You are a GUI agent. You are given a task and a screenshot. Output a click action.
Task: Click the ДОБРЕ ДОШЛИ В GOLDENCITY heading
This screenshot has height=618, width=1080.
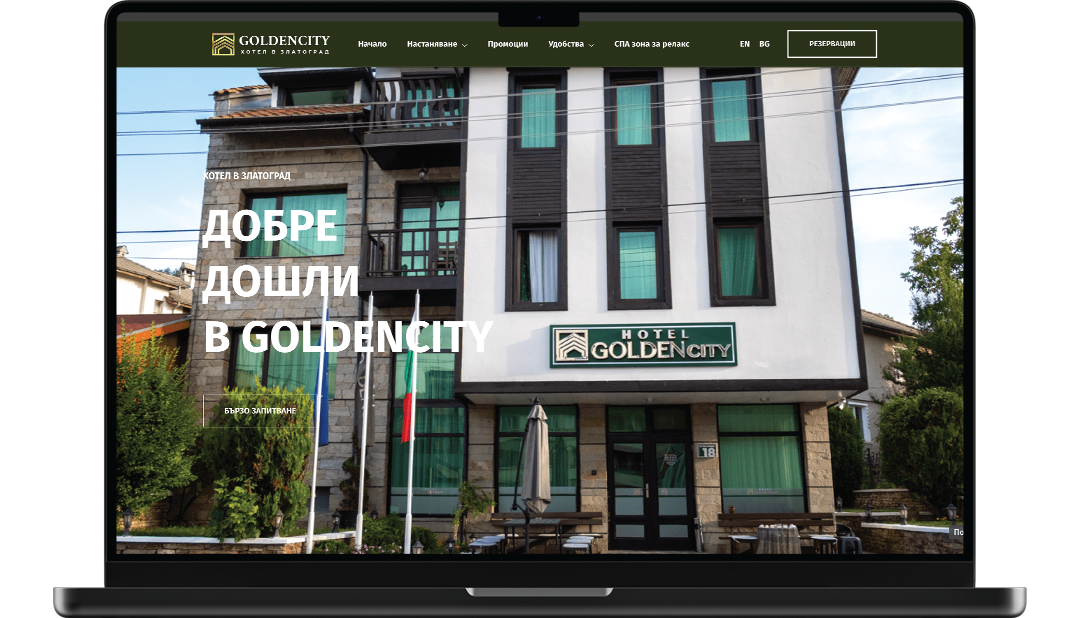coord(347,281)
